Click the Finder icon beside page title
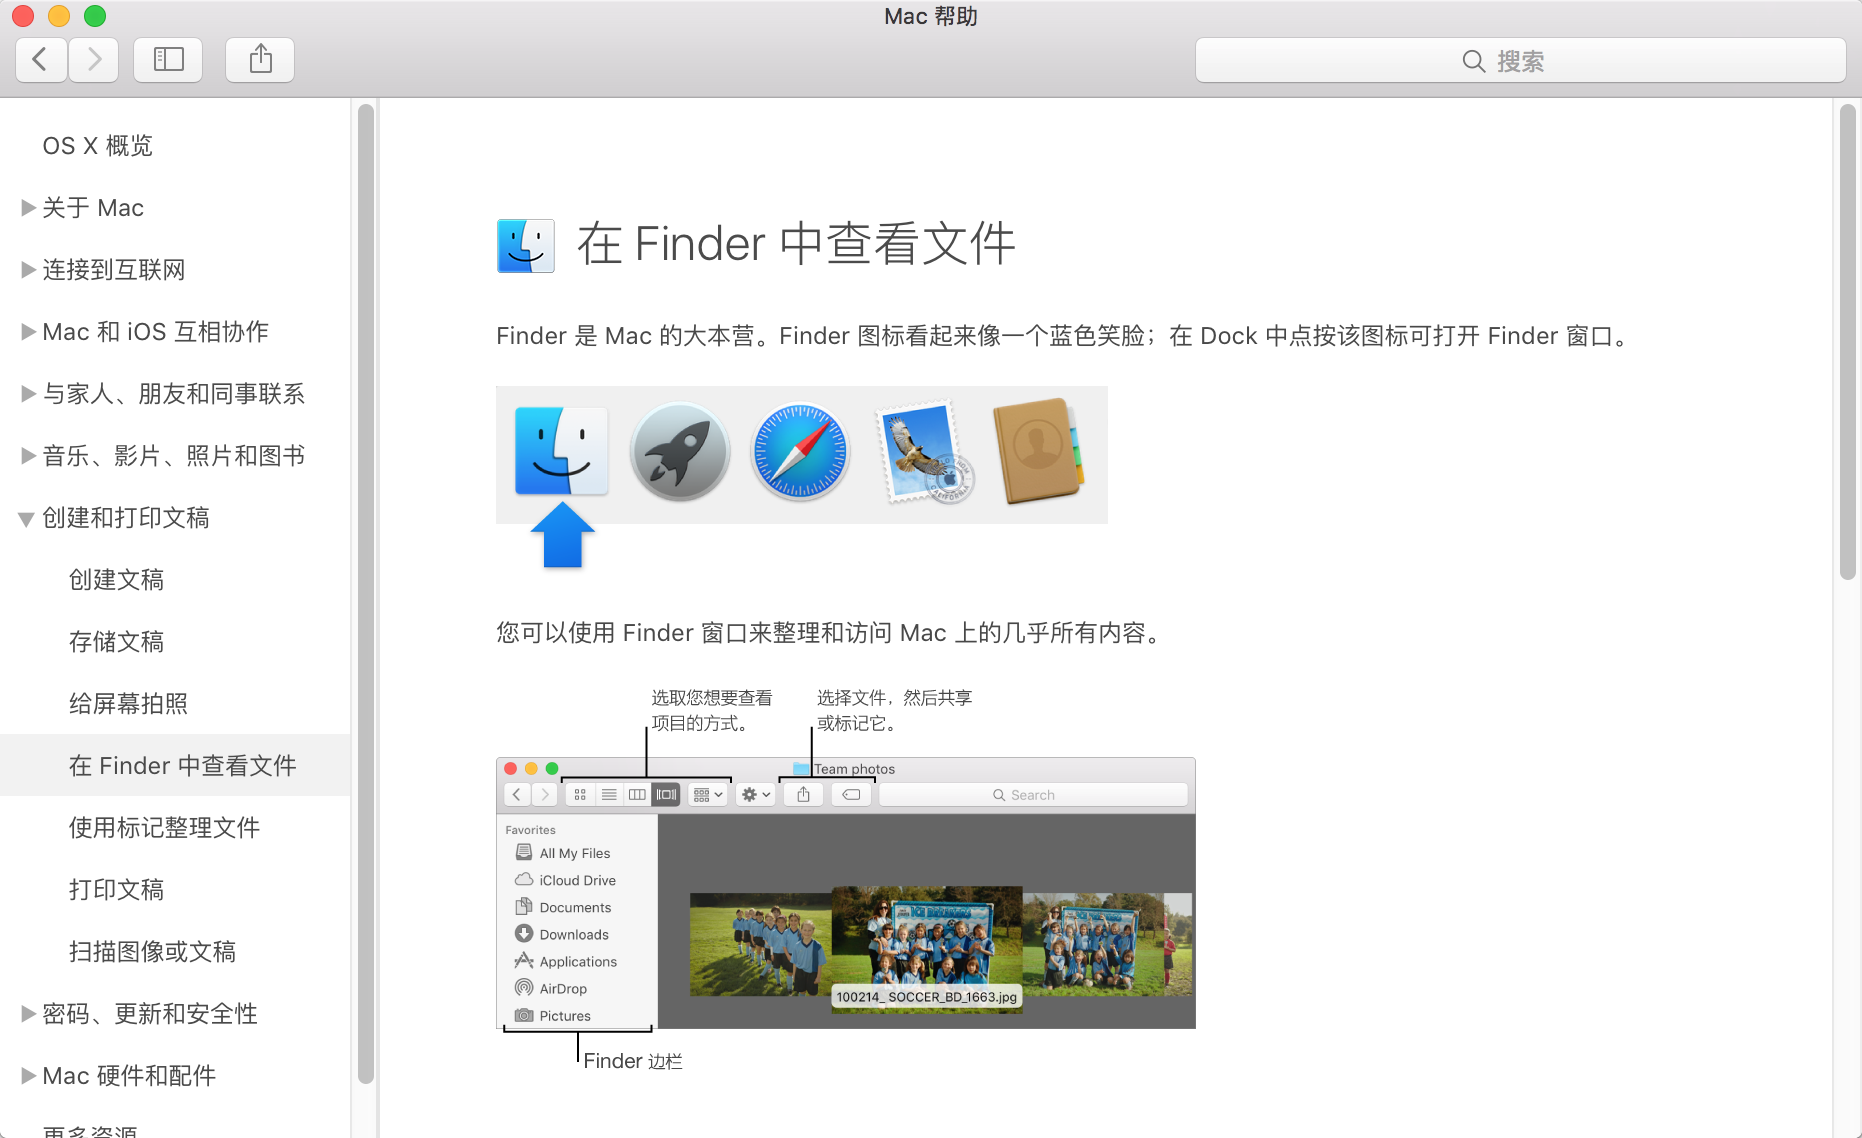Screen dimensions: 1862x1138 point(526,245)
